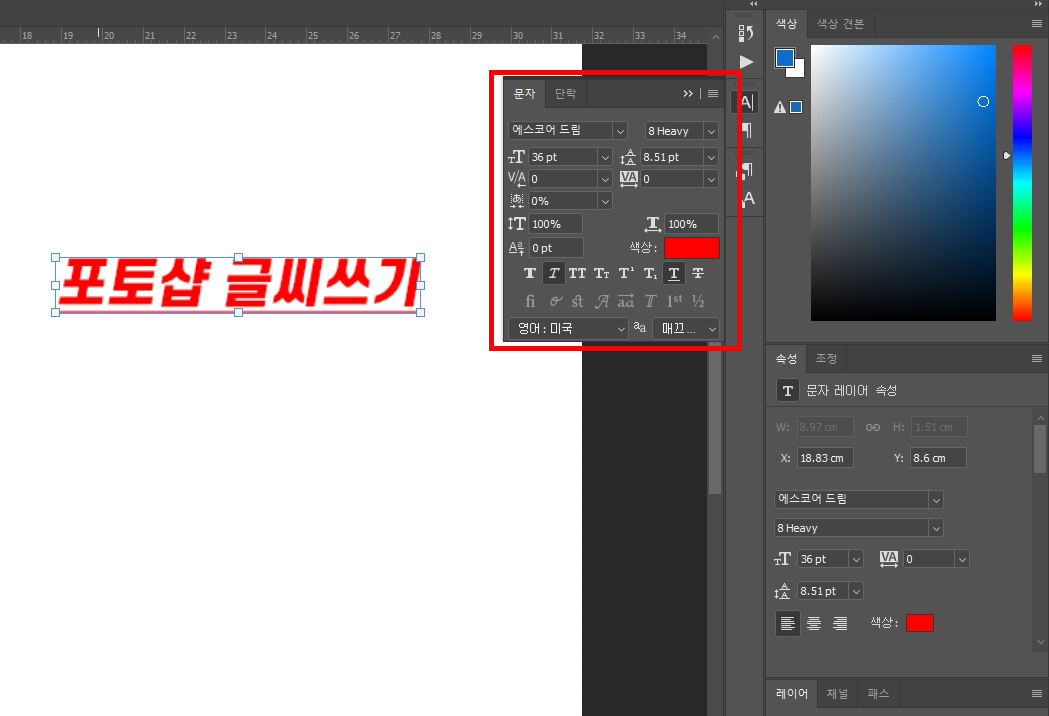The width and height of the screenshot is (1049, 716).
Task: Toggle Subscript text style
Action: click(x=650, y=273)
